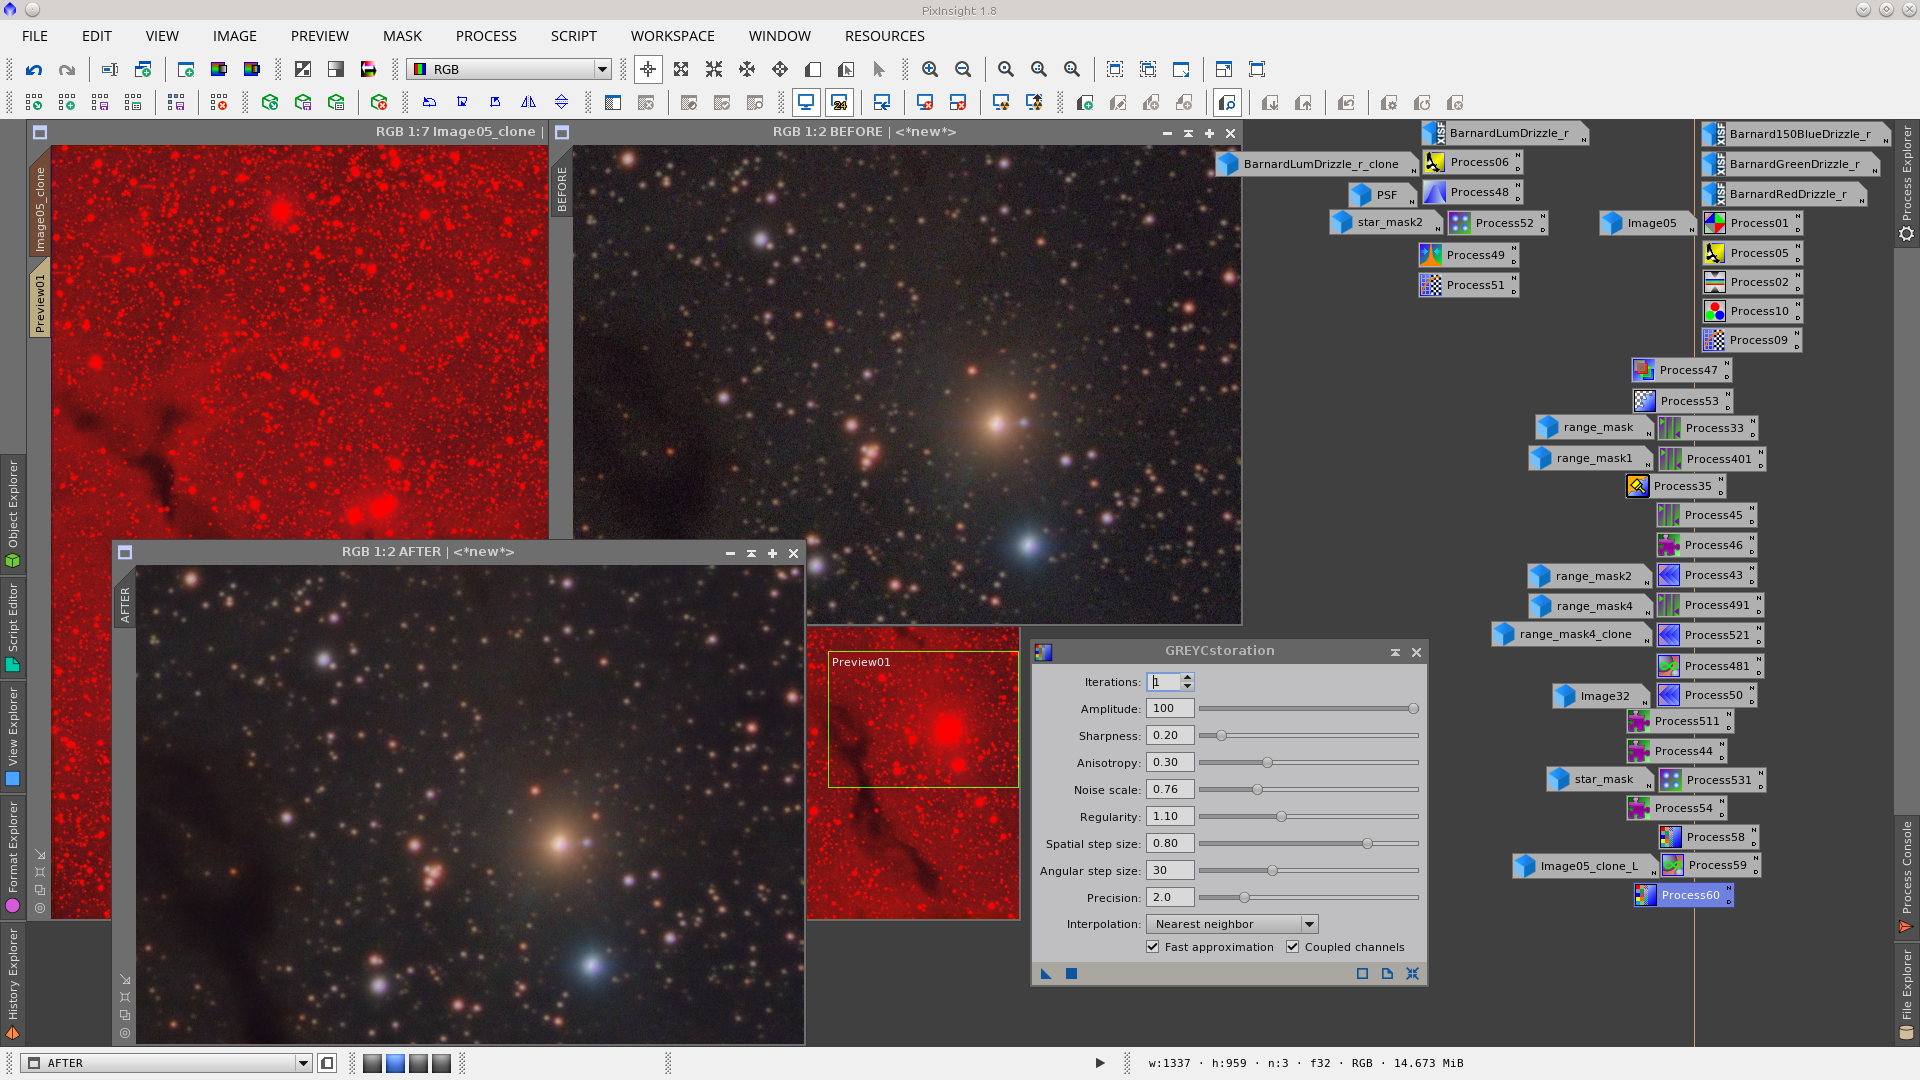Toggle the Coupled channels checkbox

click(1293, 947)
